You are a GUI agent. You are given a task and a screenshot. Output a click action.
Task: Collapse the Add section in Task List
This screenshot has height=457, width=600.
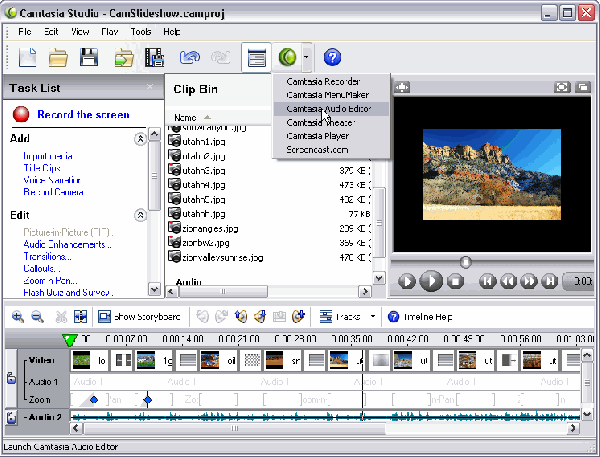coord(140,139)
